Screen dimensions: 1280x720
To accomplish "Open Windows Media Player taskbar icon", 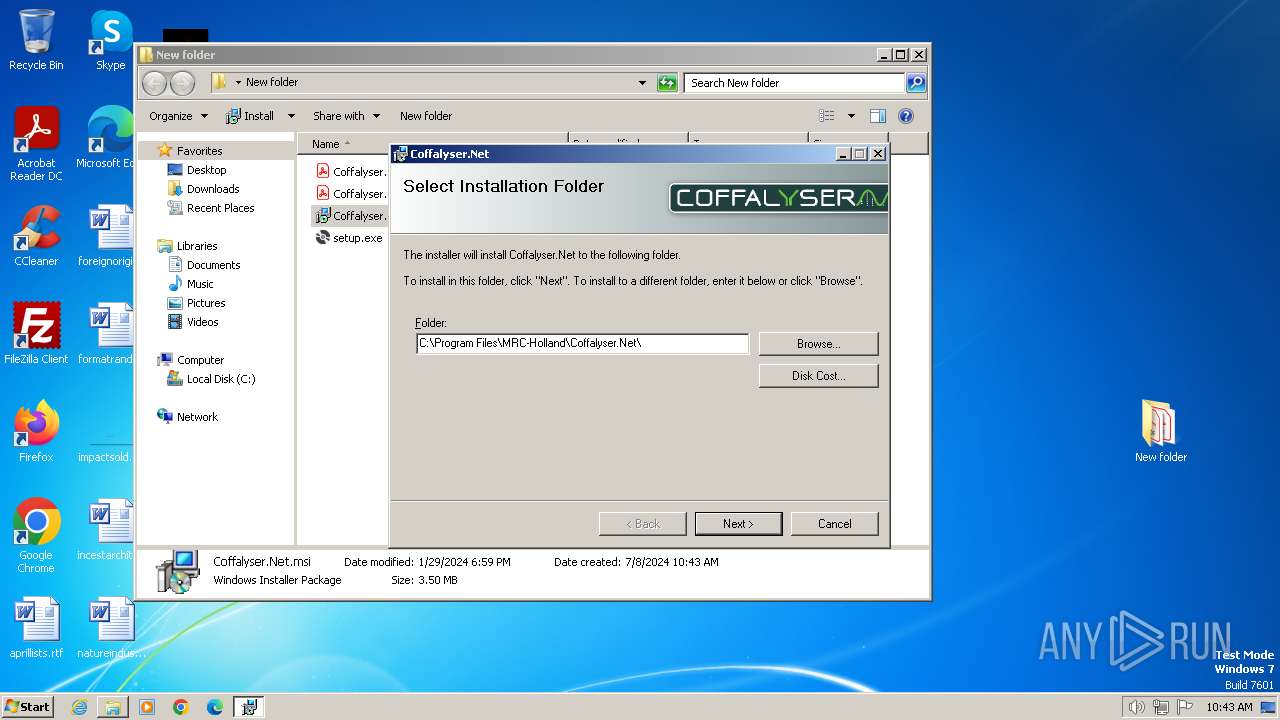I will click(147, 707).
